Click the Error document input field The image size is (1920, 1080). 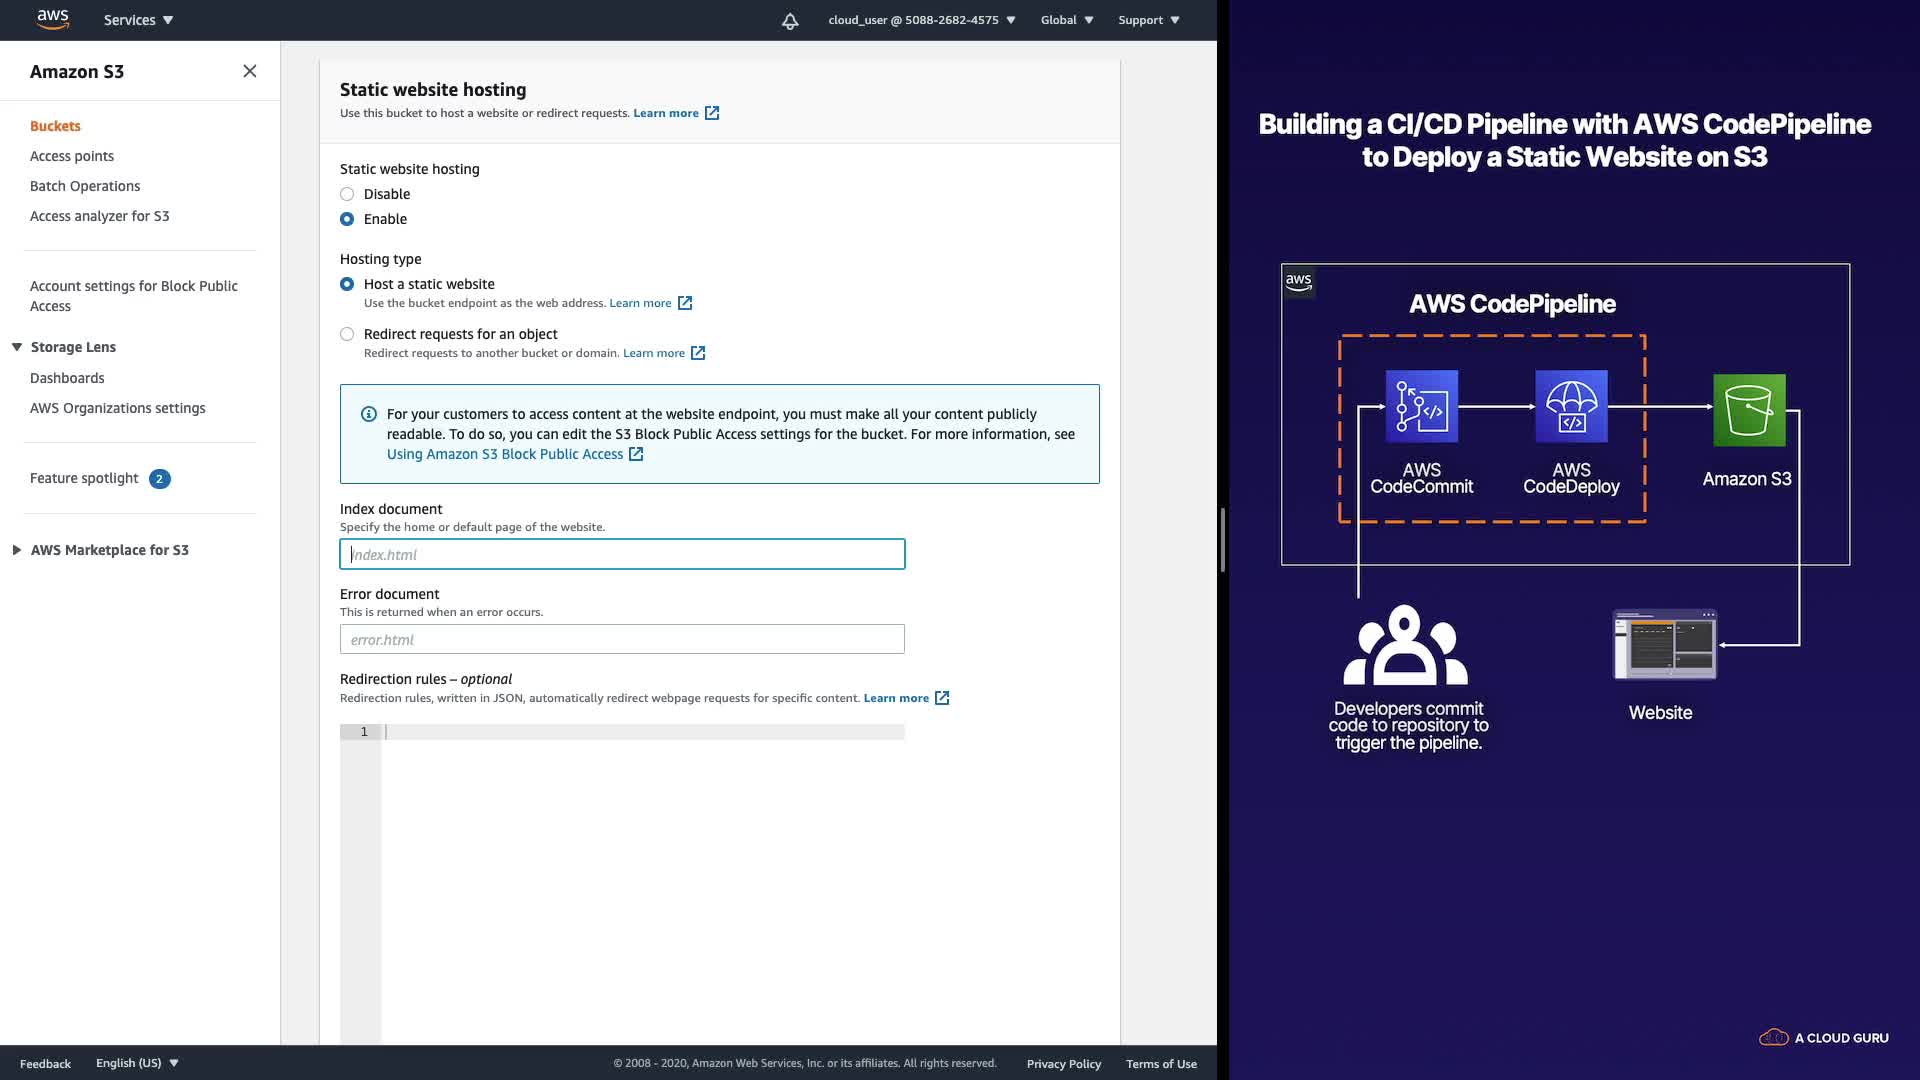[622, 639]
